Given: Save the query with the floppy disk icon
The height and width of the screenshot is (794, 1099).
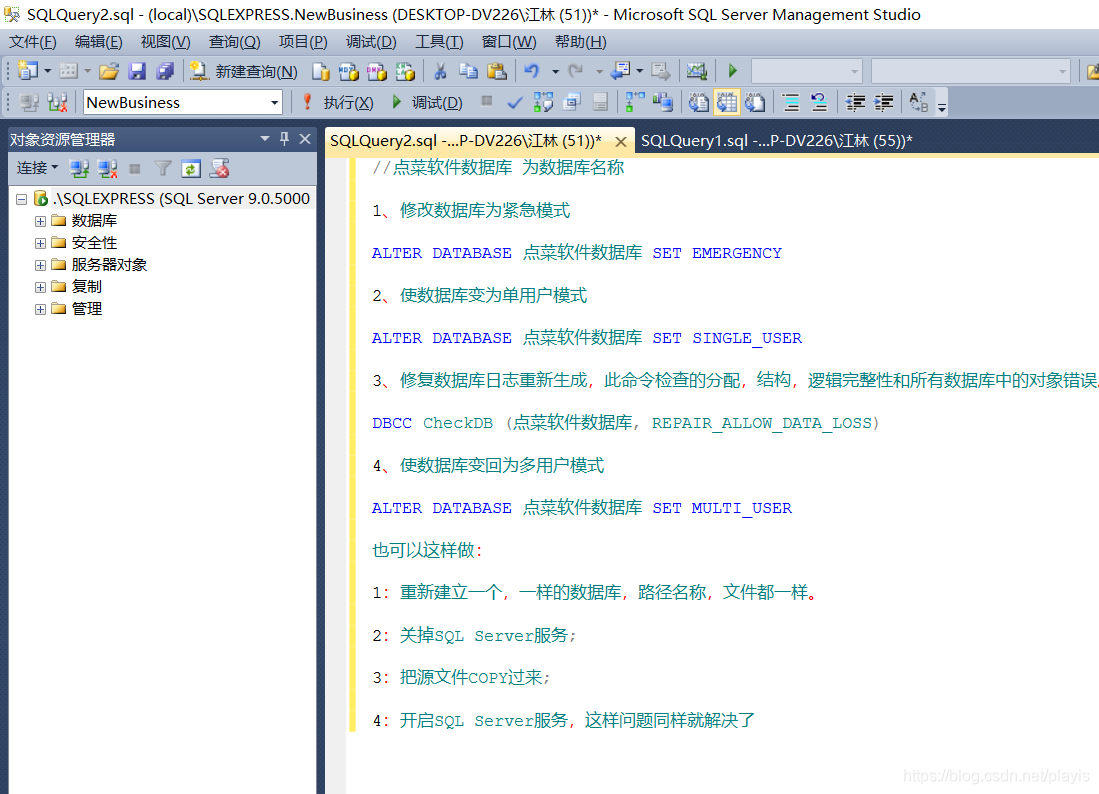Looking at the screenshot, I should [137, 71].
